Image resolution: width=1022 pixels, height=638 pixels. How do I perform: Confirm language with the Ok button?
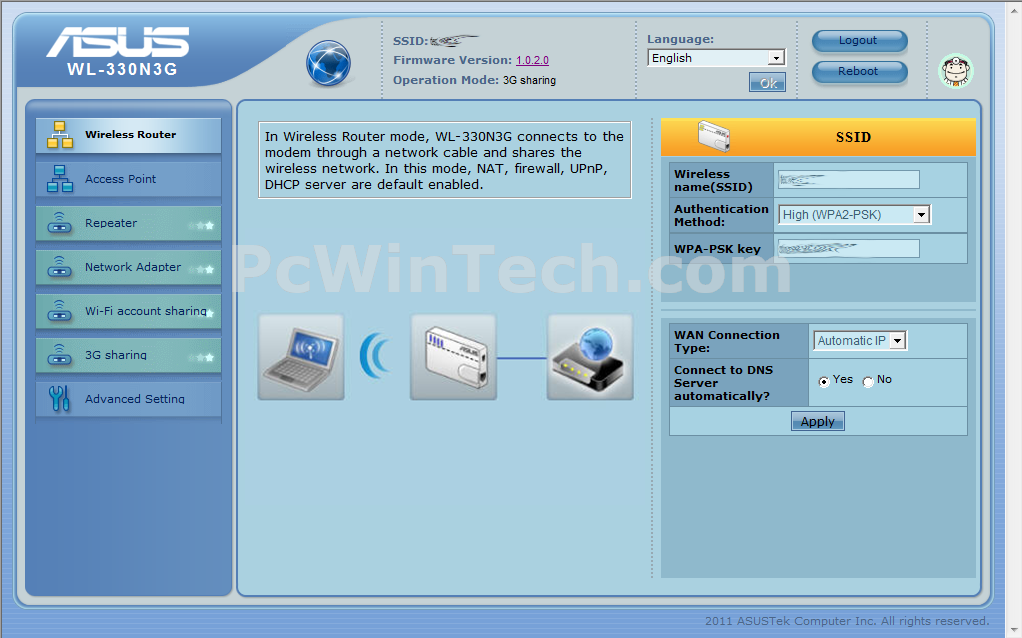[767, 83]
